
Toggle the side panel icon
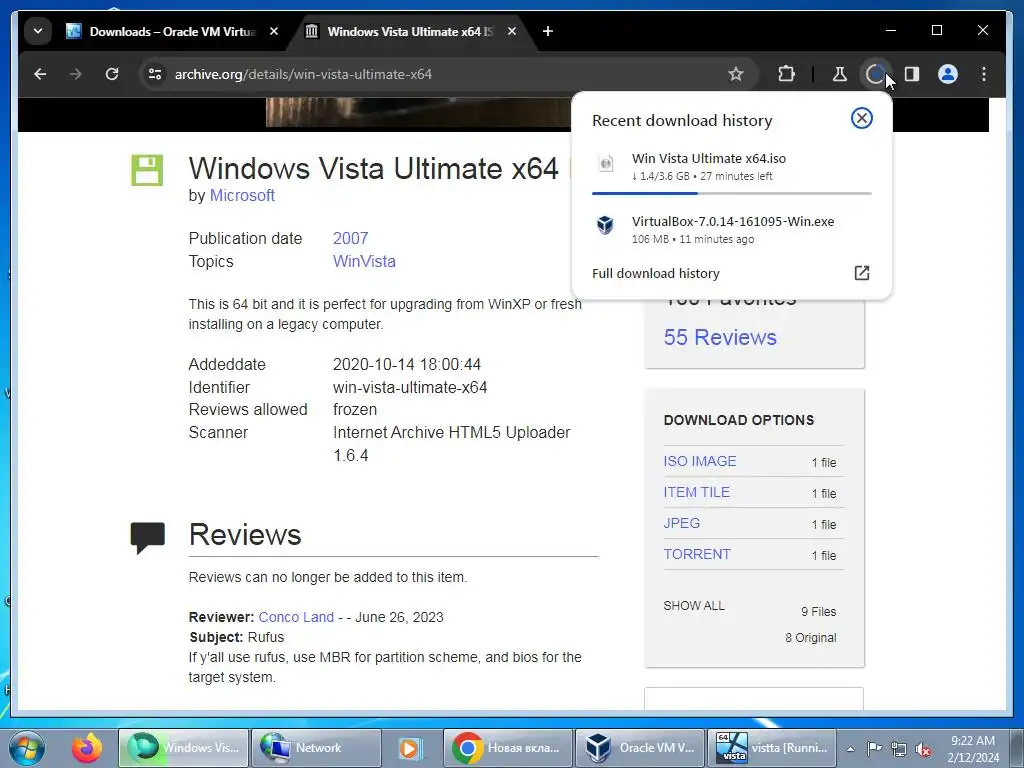[x=912, y=74]
